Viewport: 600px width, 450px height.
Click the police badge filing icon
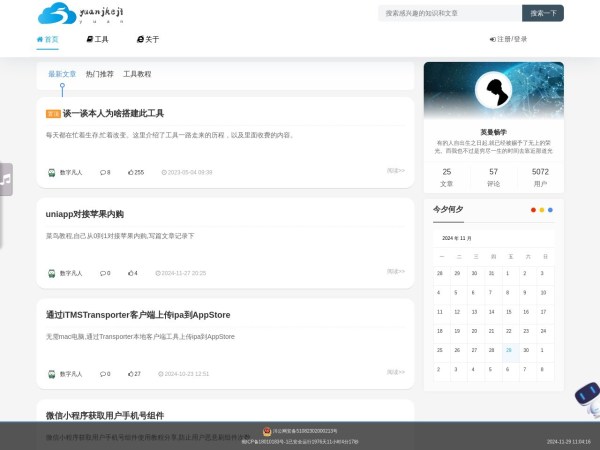[x=267, y=431]
